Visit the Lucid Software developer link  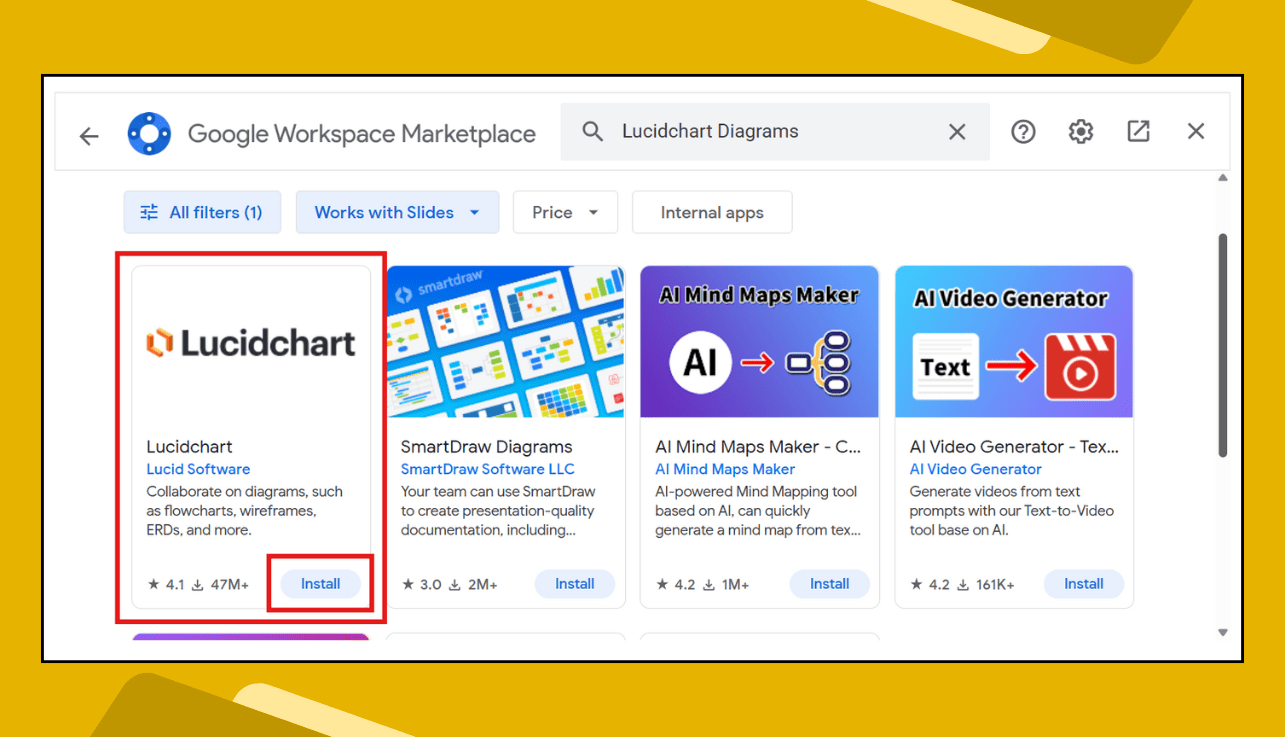pos(198,469)
